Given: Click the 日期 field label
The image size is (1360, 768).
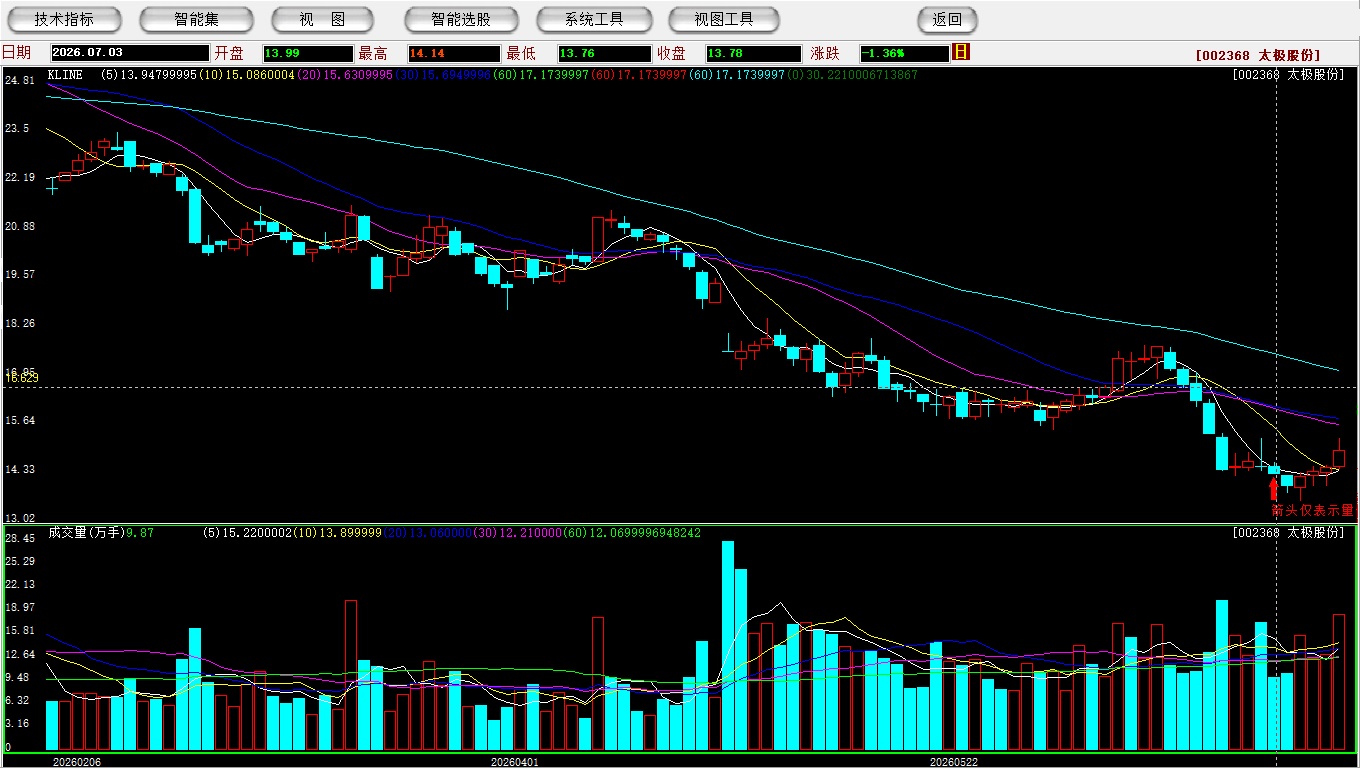Looking at the screenshot, I should click(16, 53).
